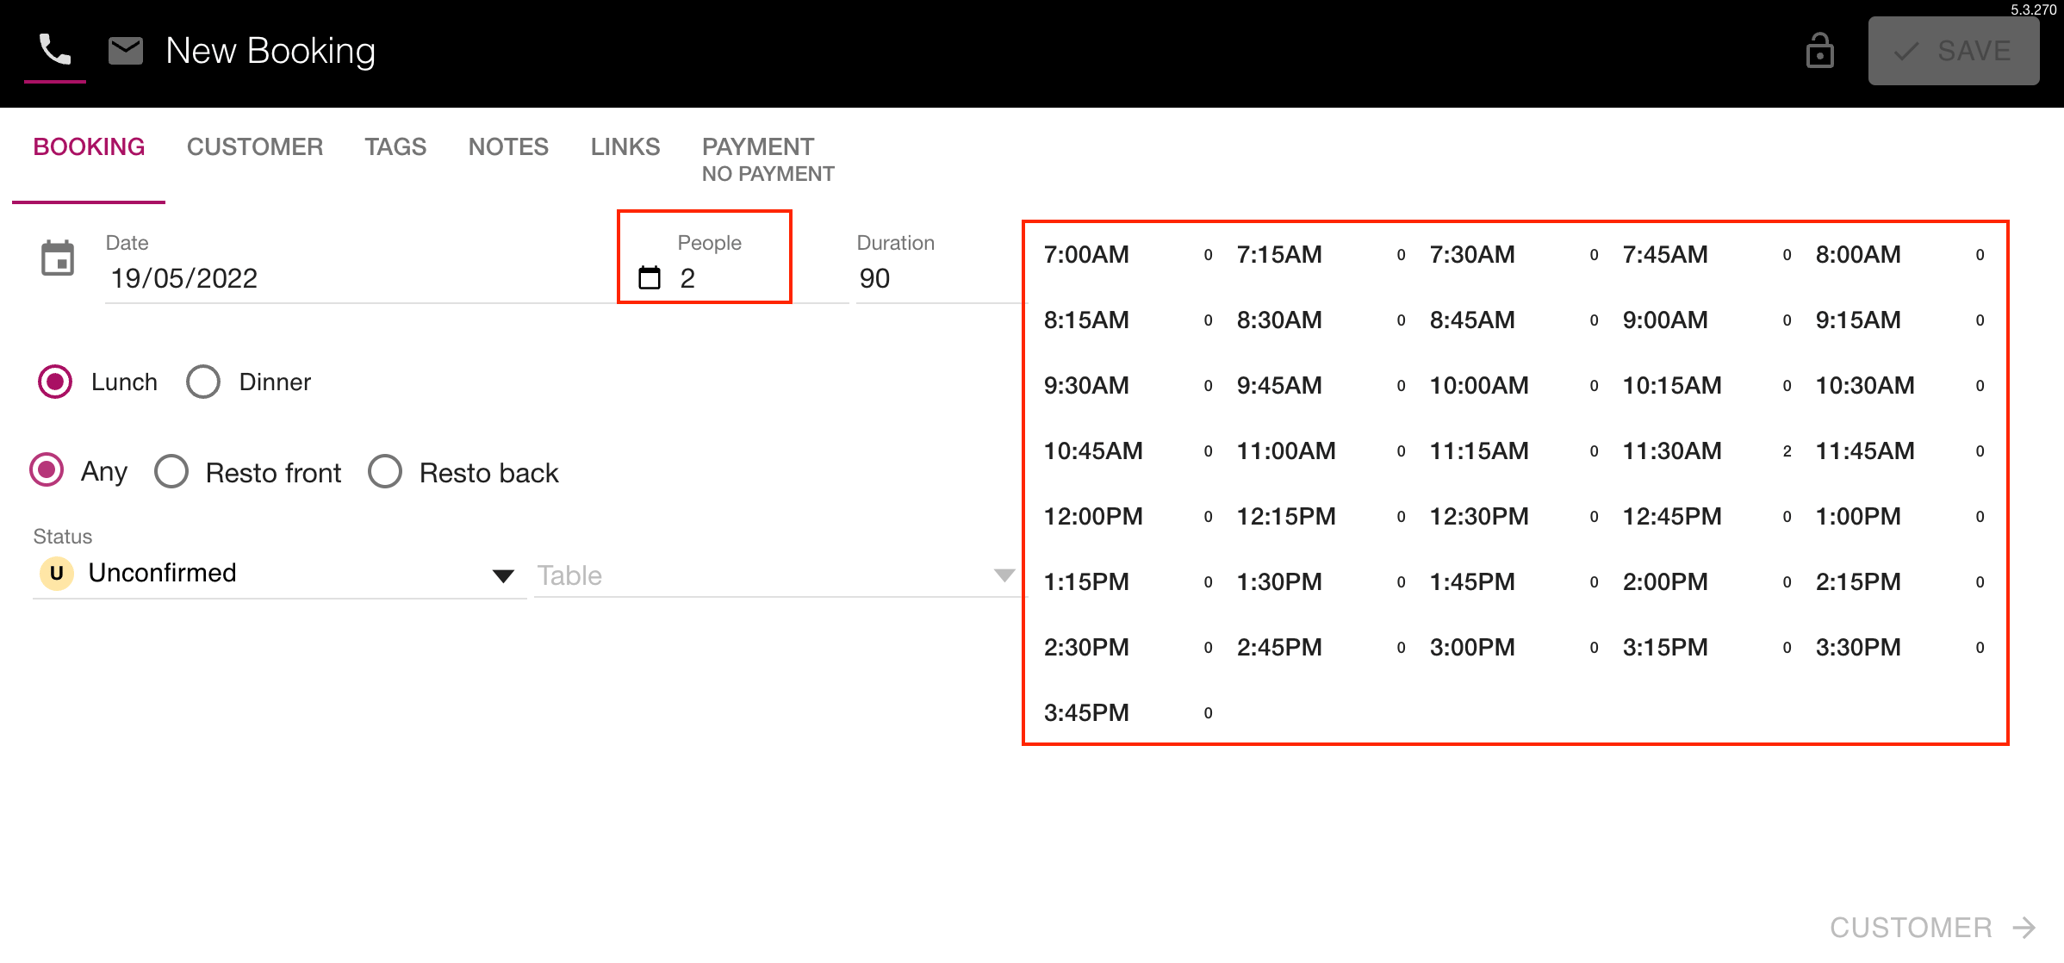This screenshot has height=963, width=2064.
Task: Choose the Resto back radio option
Action: coord(385,472)
